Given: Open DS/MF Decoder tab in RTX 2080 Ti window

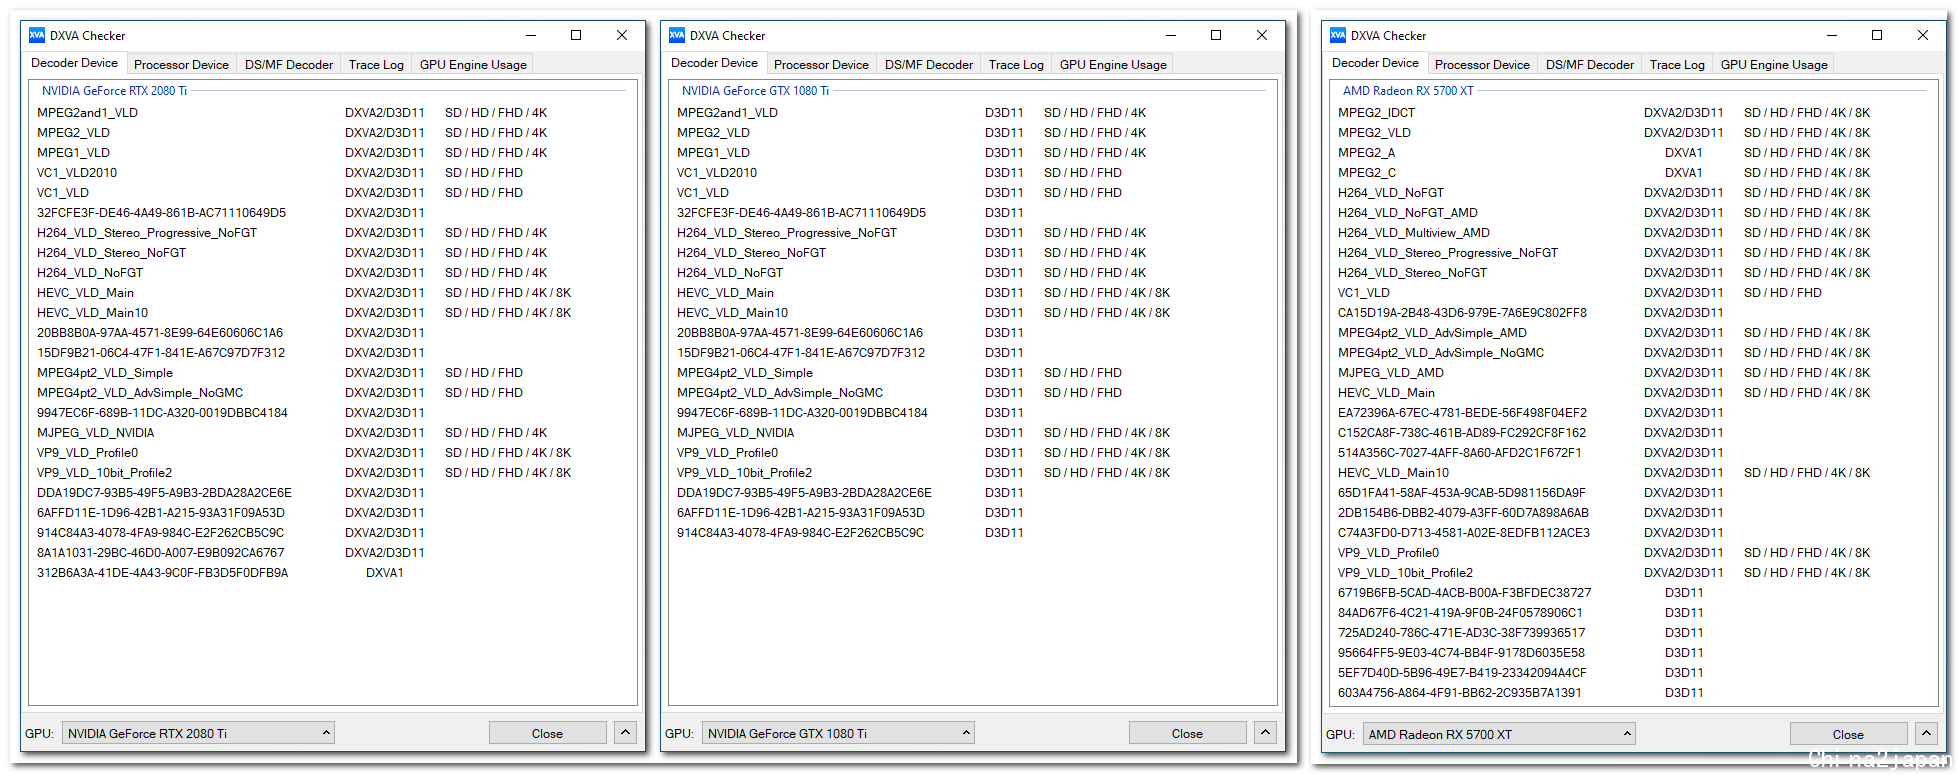Looking at the screenshot, I should tap(289, 64).
